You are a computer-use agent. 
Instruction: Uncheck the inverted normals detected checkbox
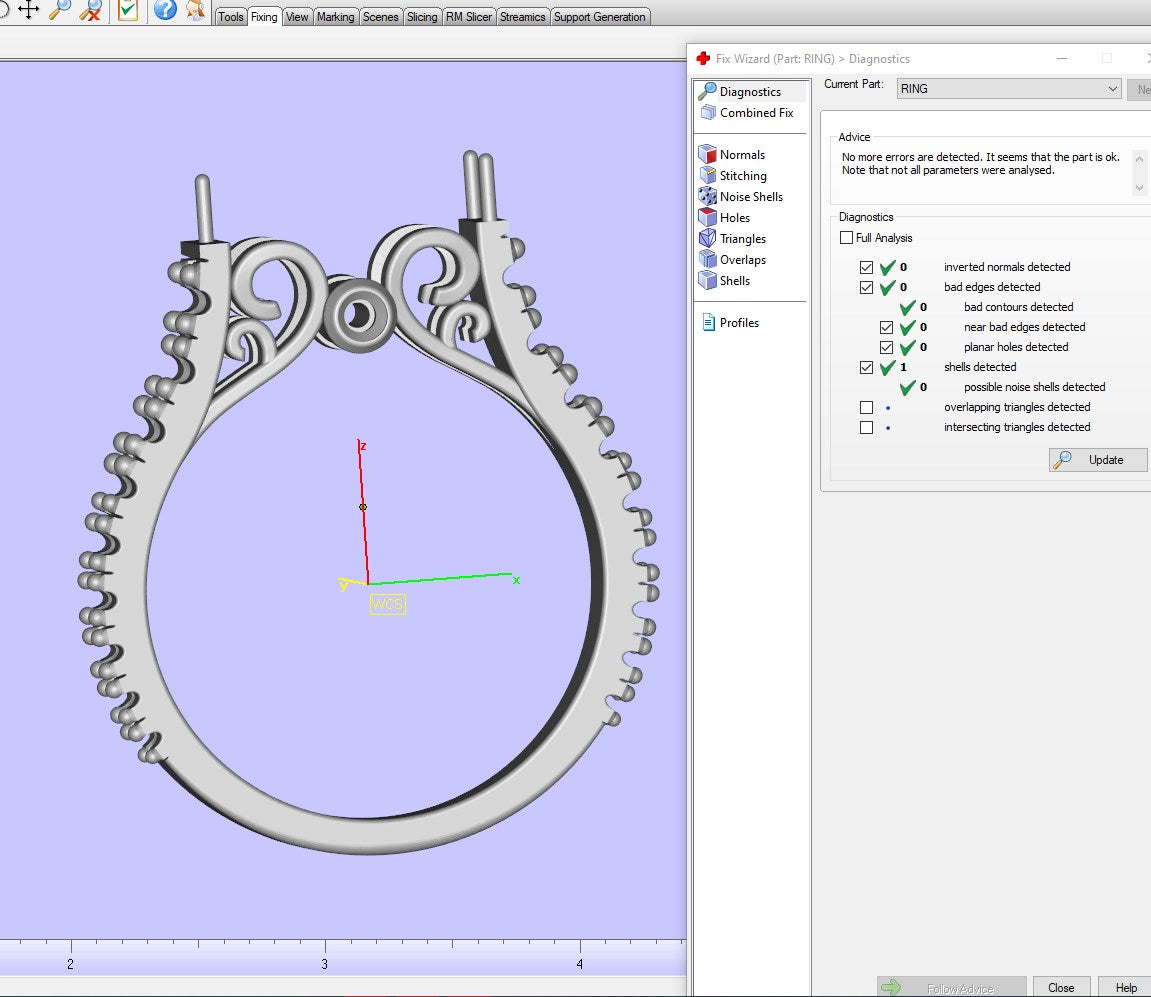(866, 267)
